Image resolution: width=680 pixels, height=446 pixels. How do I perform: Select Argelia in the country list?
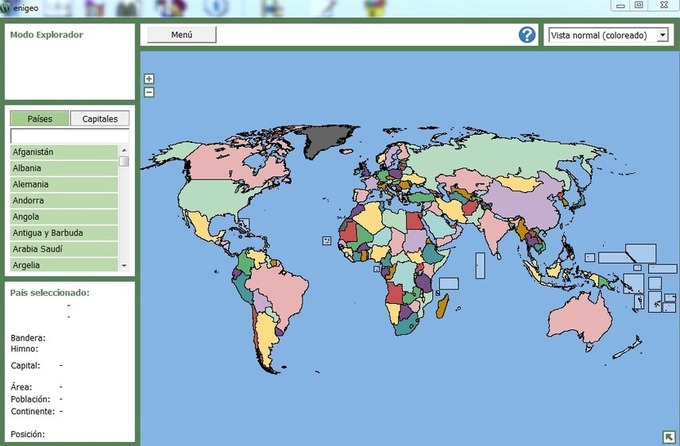click(x=64, y=265)
